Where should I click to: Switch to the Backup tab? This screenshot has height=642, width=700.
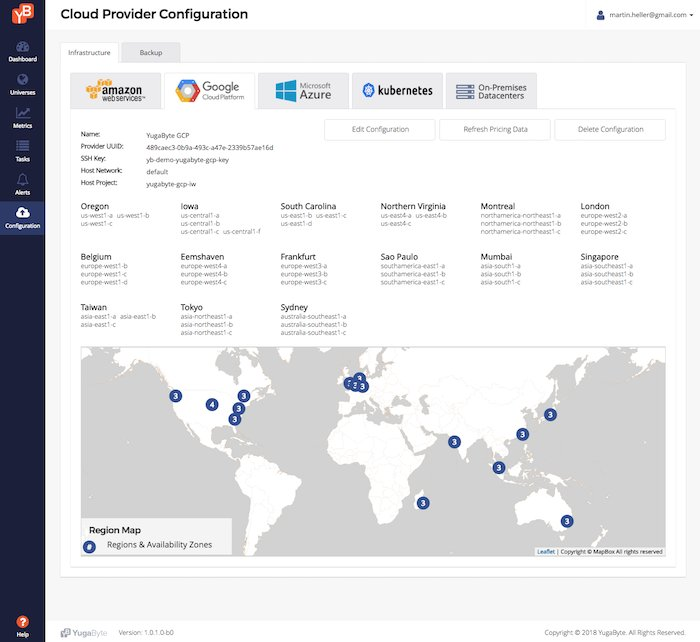151,53
